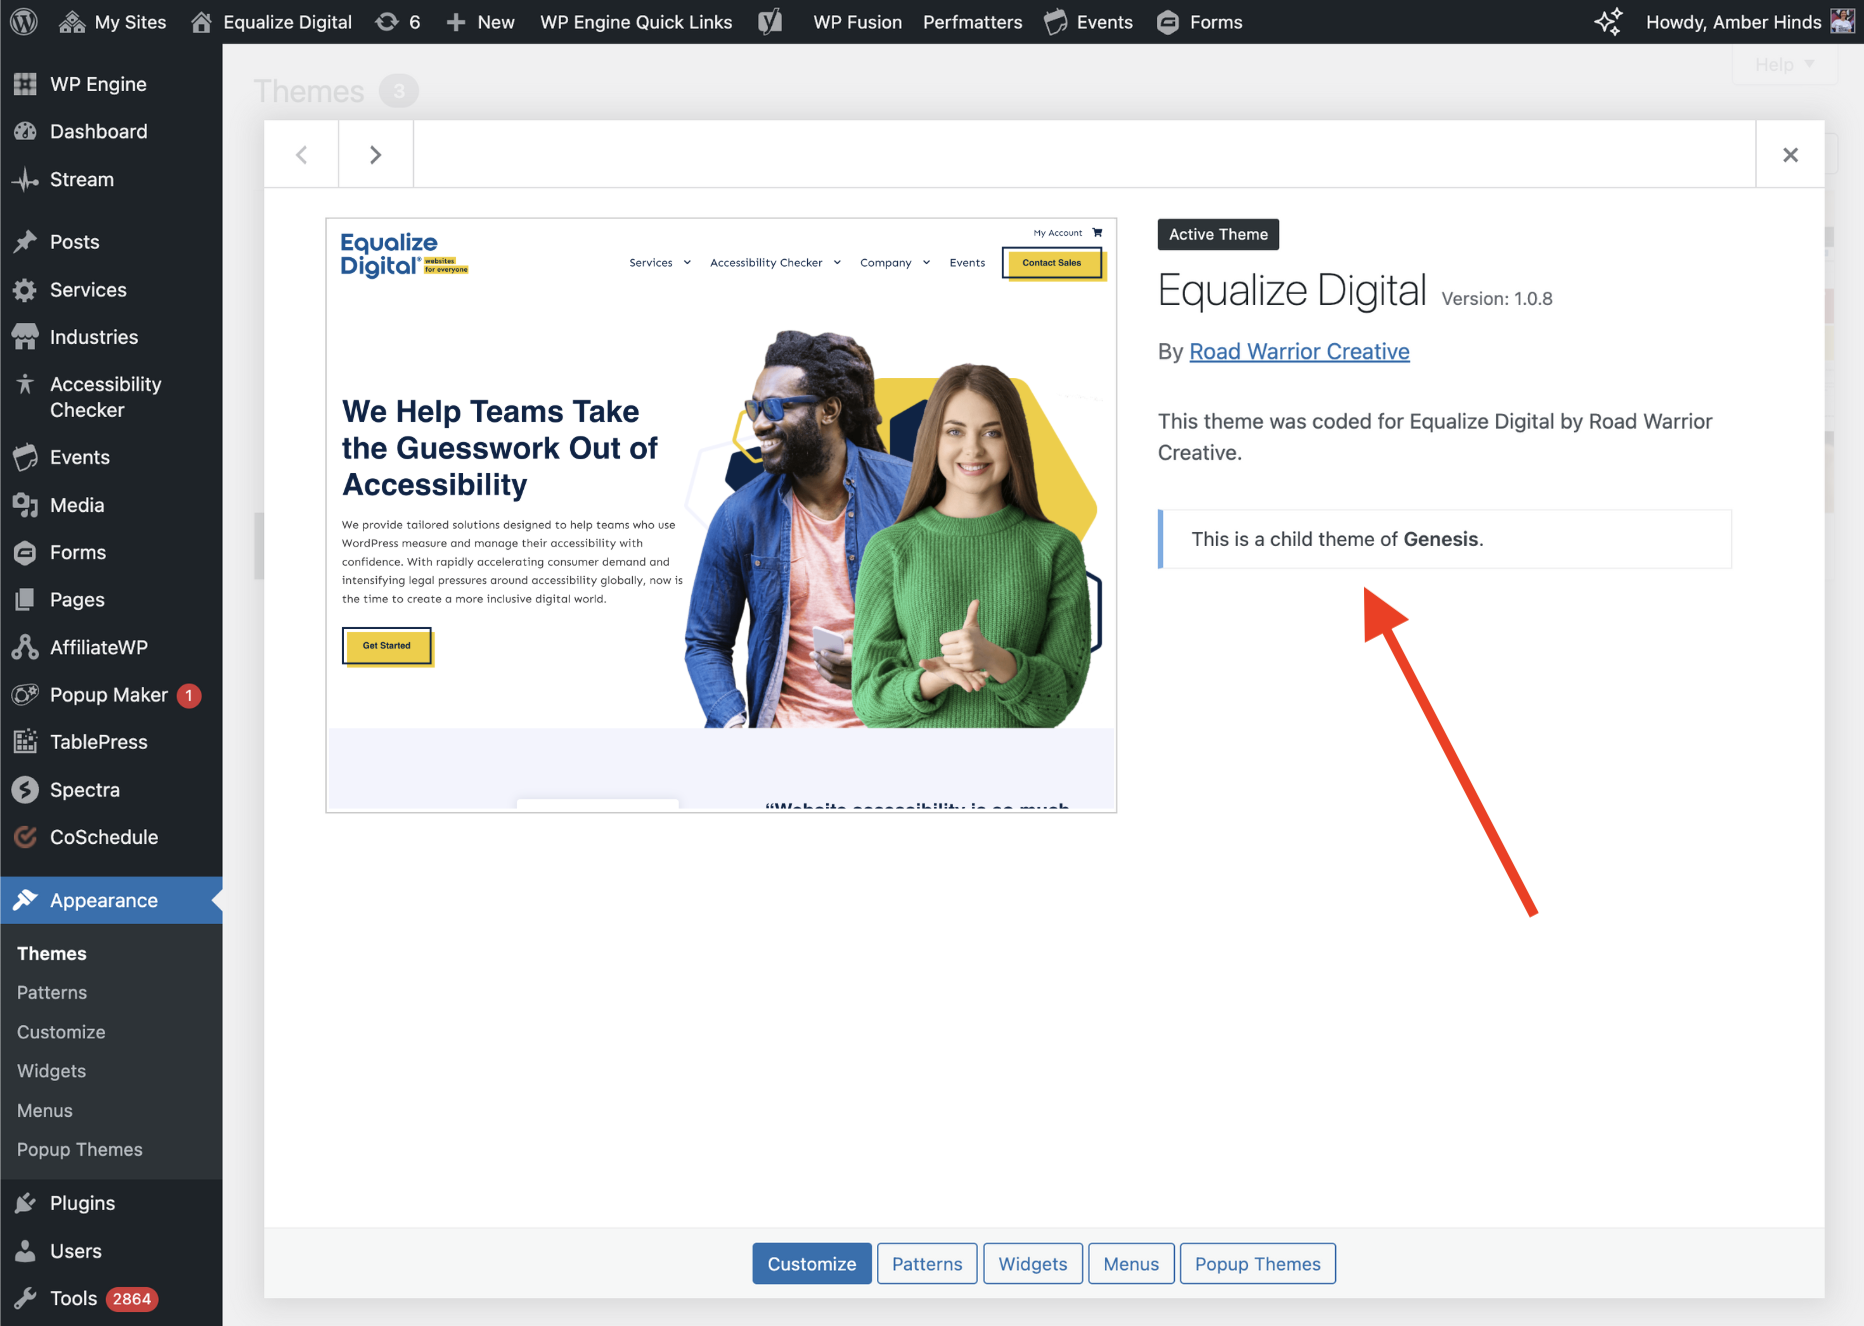Select Menus submenu item
Screen dimensions: 1864x1326
pyautogui.click(x=45, y=1110)
